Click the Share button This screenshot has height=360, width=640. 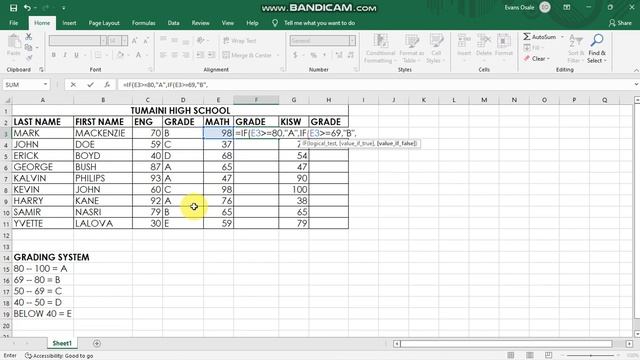[x=620, y=23]
